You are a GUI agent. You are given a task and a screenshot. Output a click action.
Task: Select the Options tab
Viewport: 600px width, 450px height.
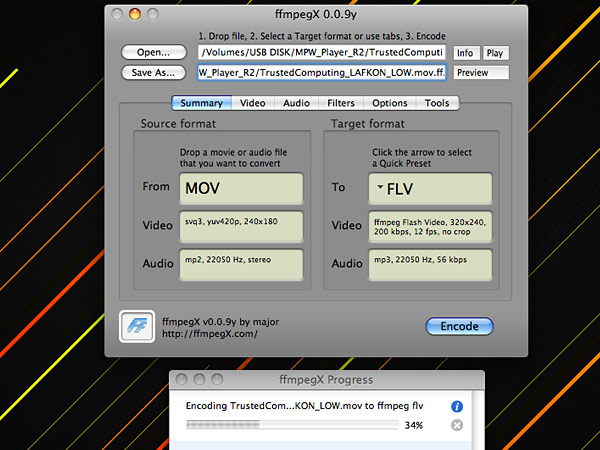pyautogui.click(x=390, y=103)
